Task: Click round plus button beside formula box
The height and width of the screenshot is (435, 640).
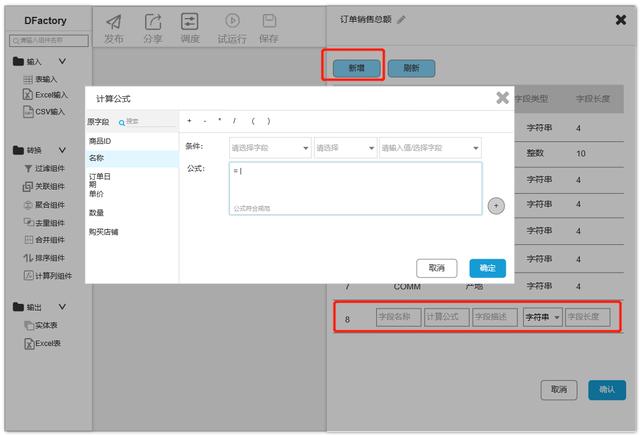Action: tap(496, 206)
